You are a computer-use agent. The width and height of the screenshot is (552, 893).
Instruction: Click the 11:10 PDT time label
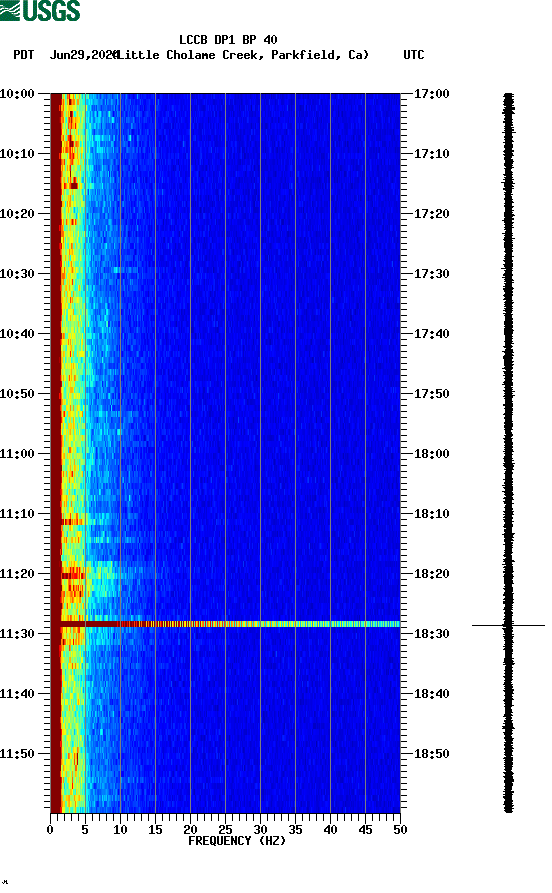tap(17, 514)
